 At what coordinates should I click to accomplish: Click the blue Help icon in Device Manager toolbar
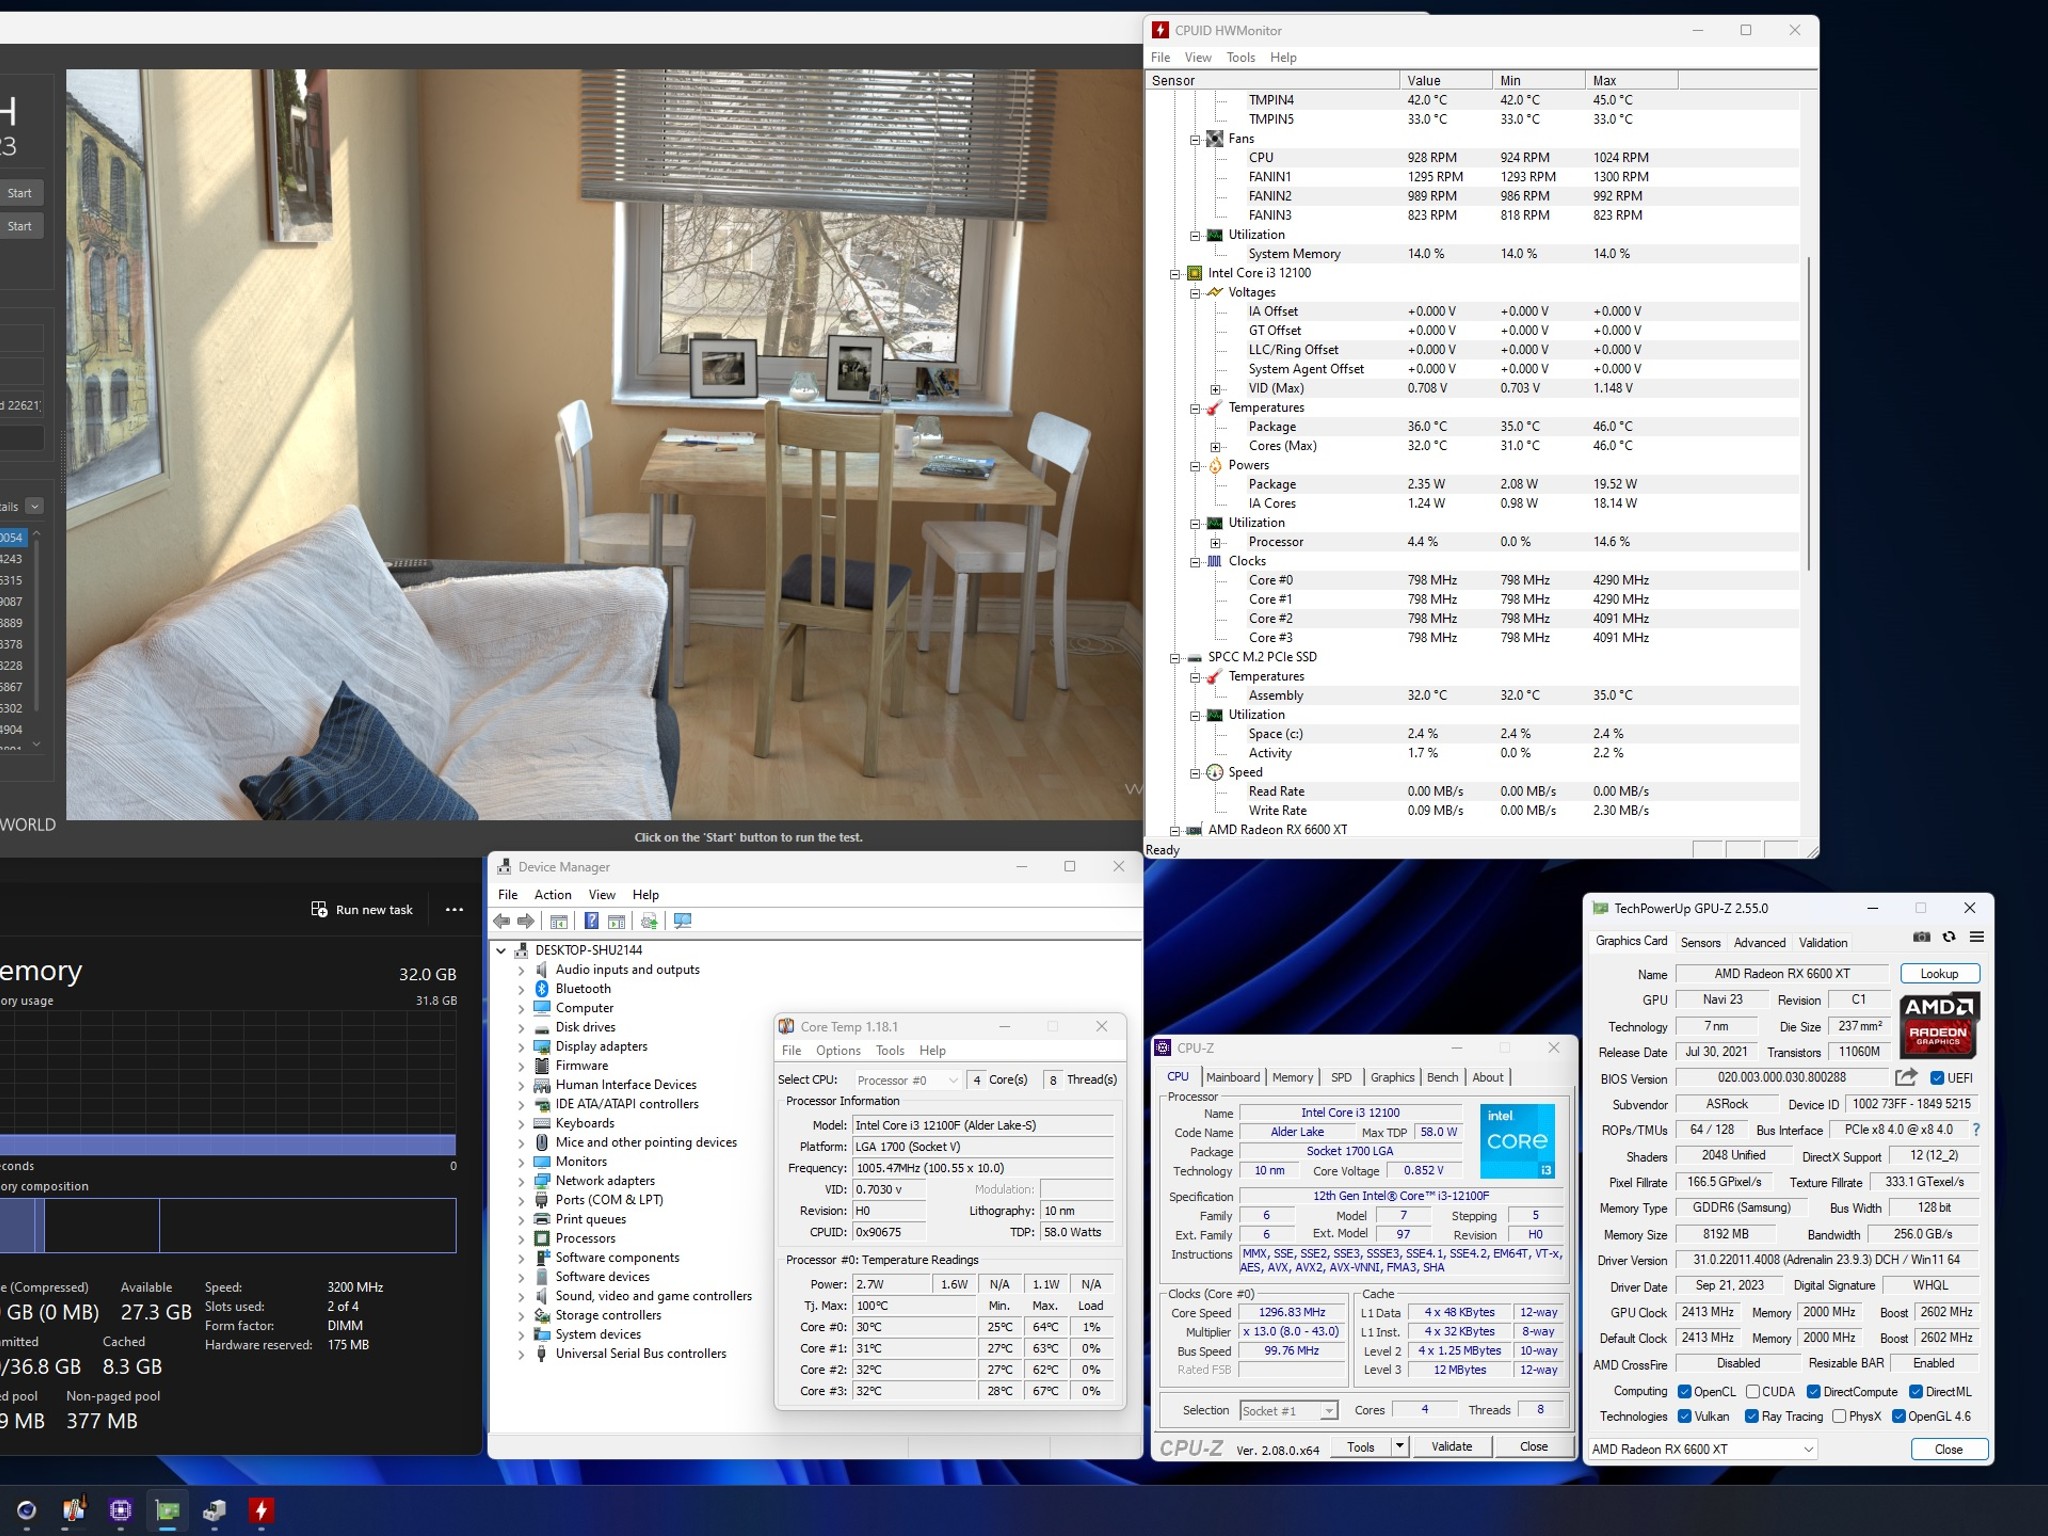[592, 921]
